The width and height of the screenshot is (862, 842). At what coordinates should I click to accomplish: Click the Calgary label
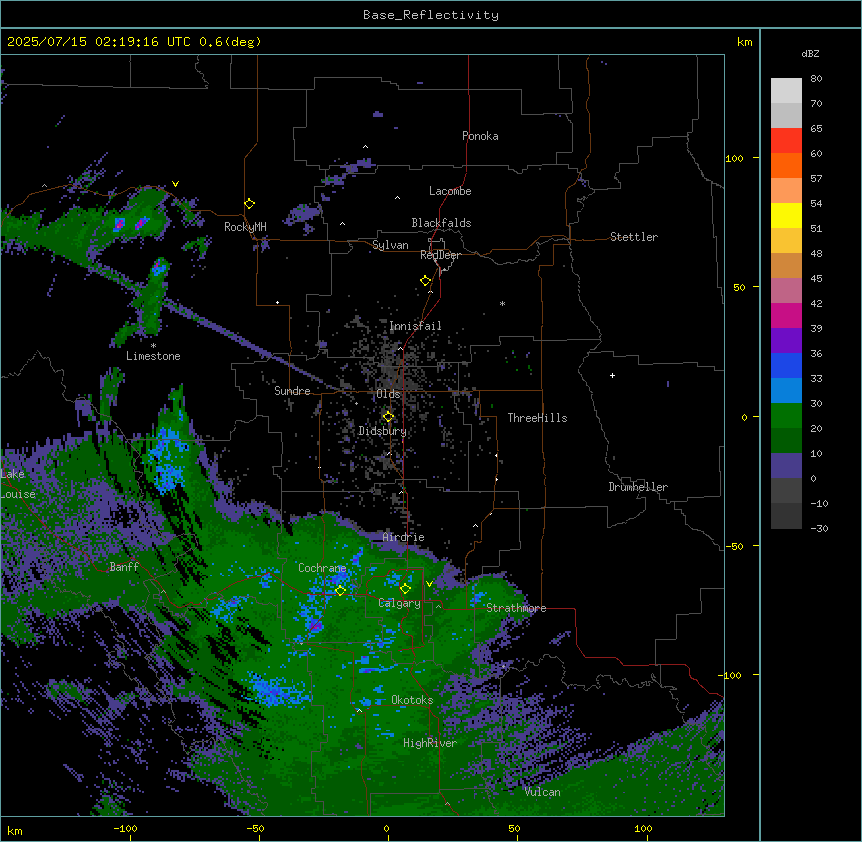(400, 603)
